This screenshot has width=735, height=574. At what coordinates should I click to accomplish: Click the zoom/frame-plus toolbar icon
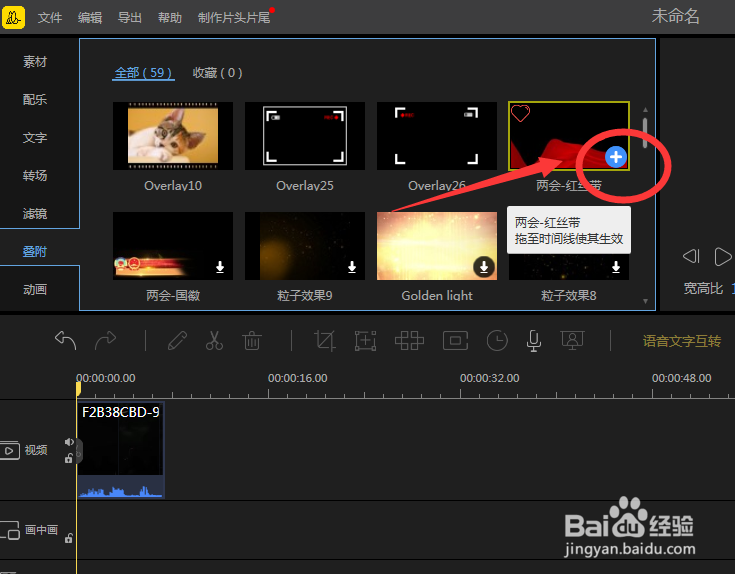point(365,340)
